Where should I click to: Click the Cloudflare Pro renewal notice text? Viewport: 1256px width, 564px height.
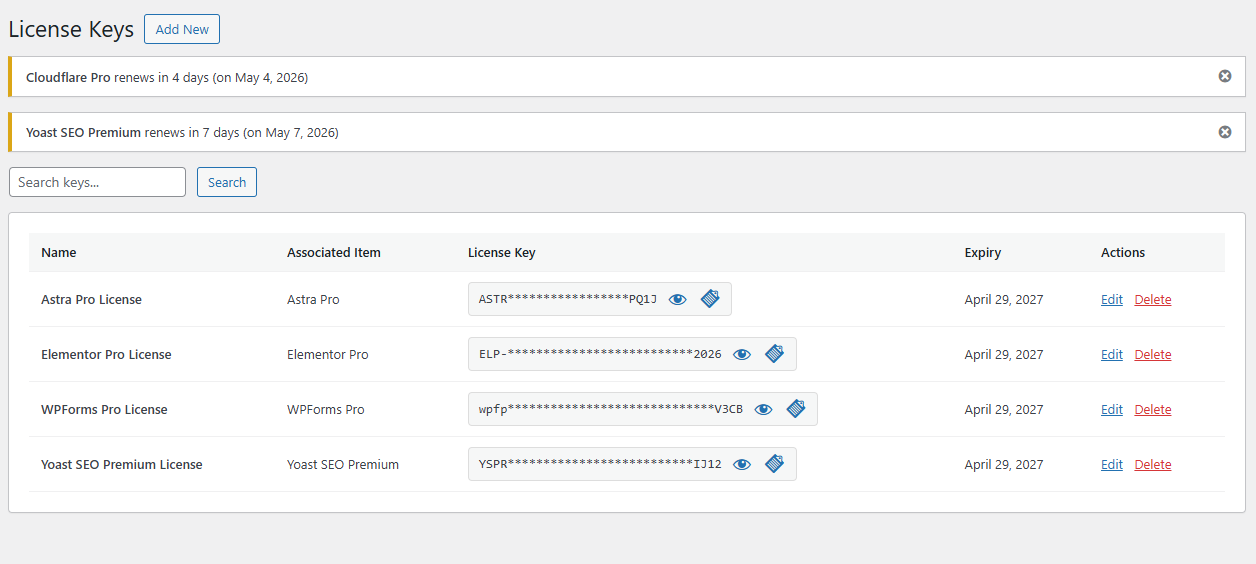[x=167, y=77]
